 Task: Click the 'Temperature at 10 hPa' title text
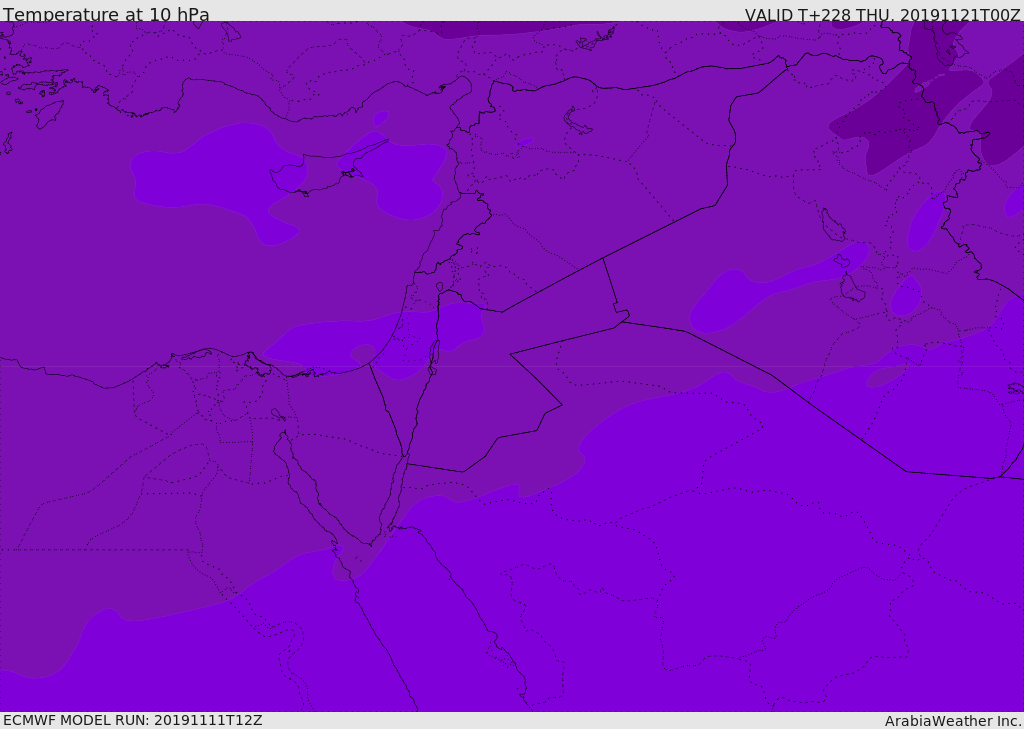tap(106, 14)
